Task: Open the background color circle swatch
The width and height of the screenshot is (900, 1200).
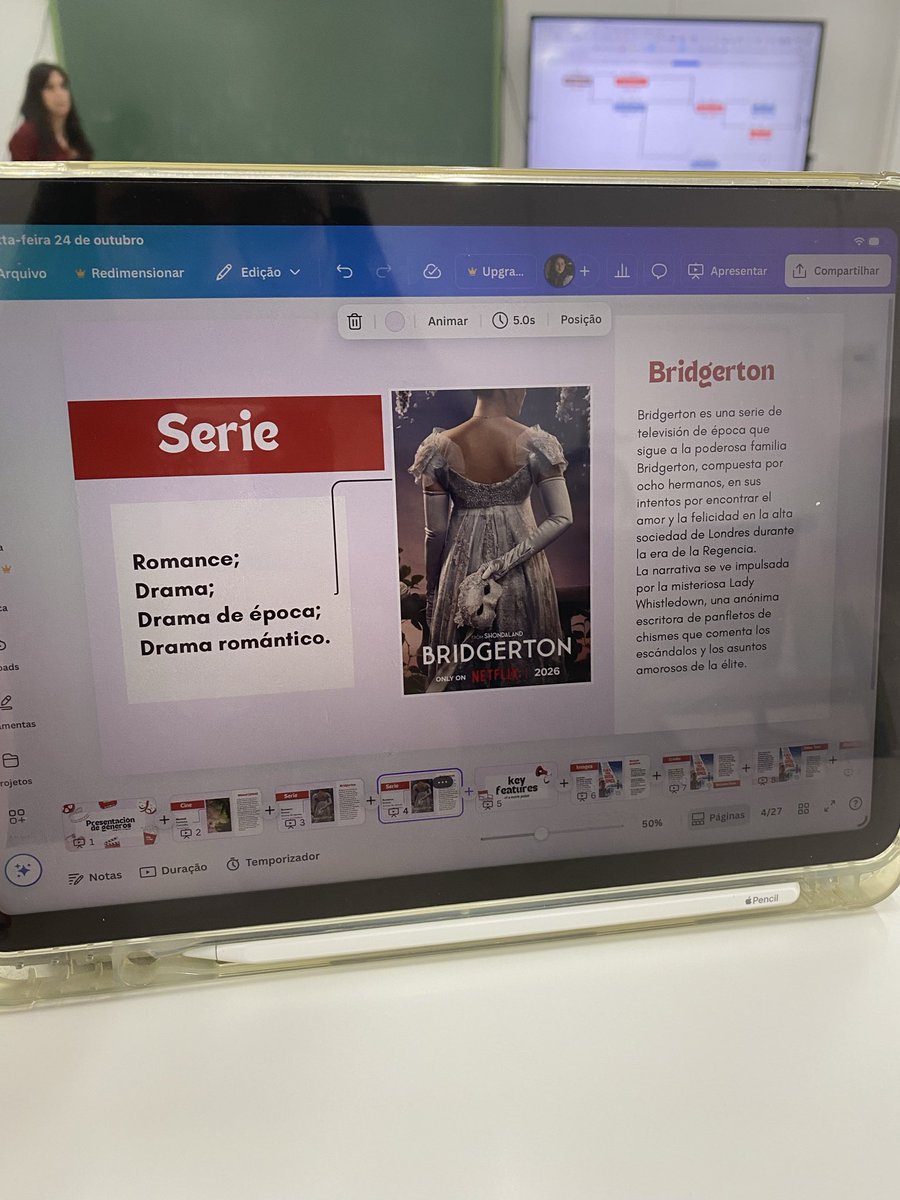Action: (395, 321)
